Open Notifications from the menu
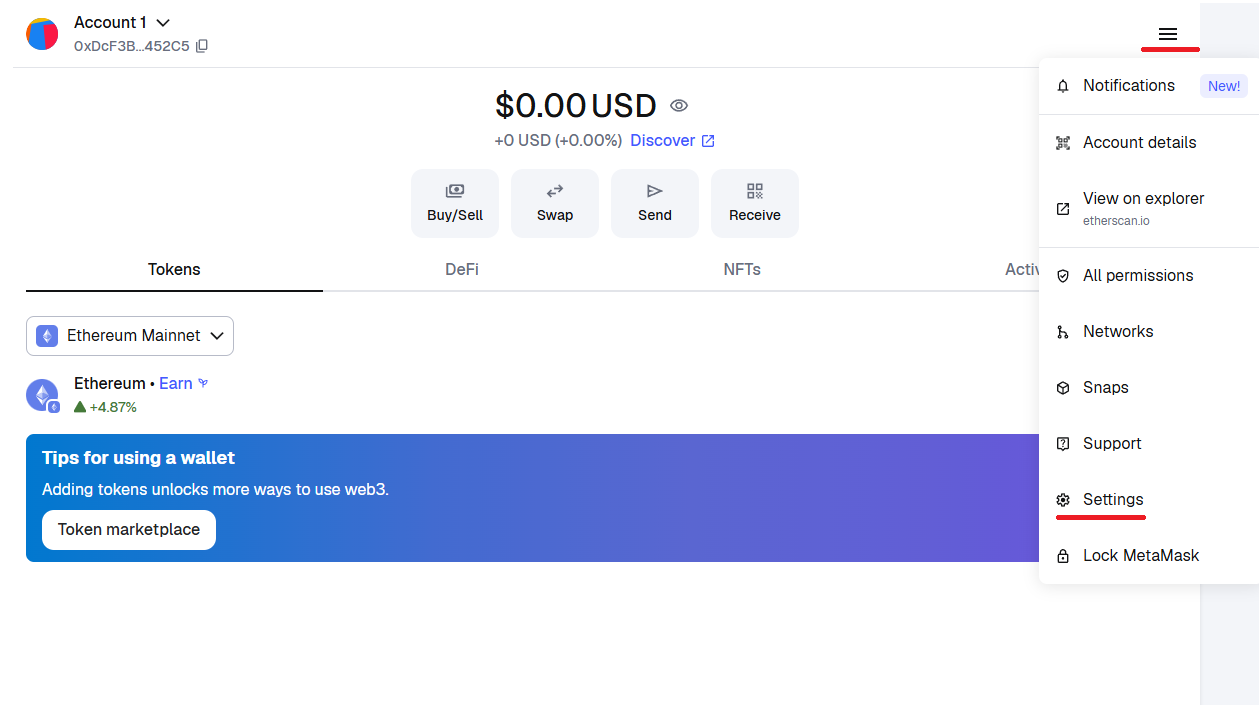Screen dimensions: 1259x705 pos(1128,86)
